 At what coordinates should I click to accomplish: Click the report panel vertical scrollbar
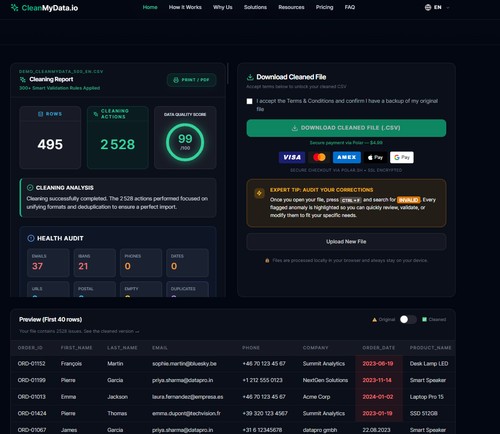(x=228, y=74)
